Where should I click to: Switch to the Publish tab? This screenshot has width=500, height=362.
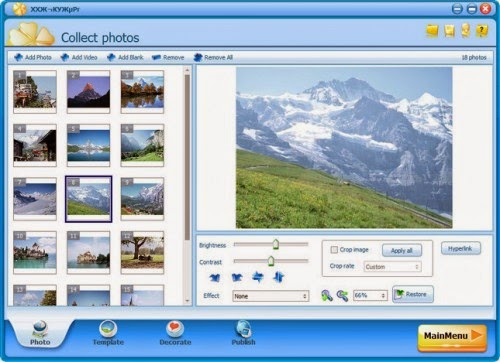coord(243,333)
